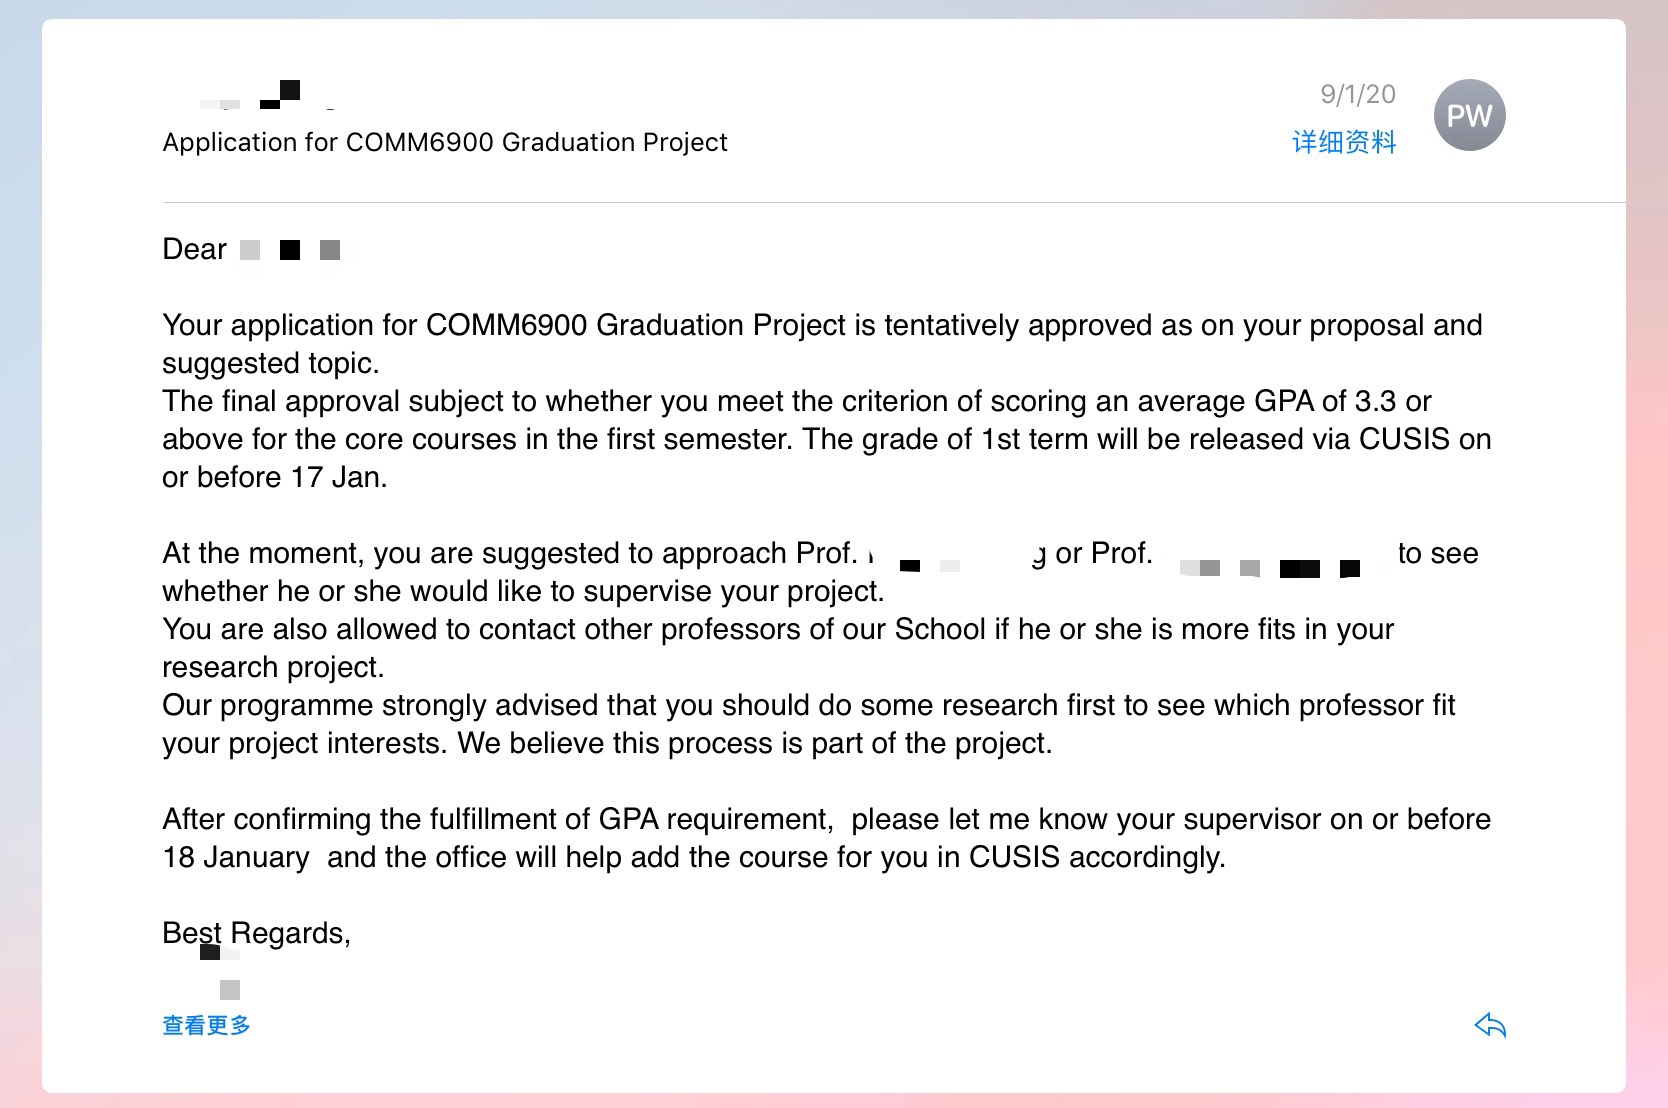This screenshot has height=1108, width=1668.
Task: Click the reply arrow icon
Action: pos(1490,1025)
